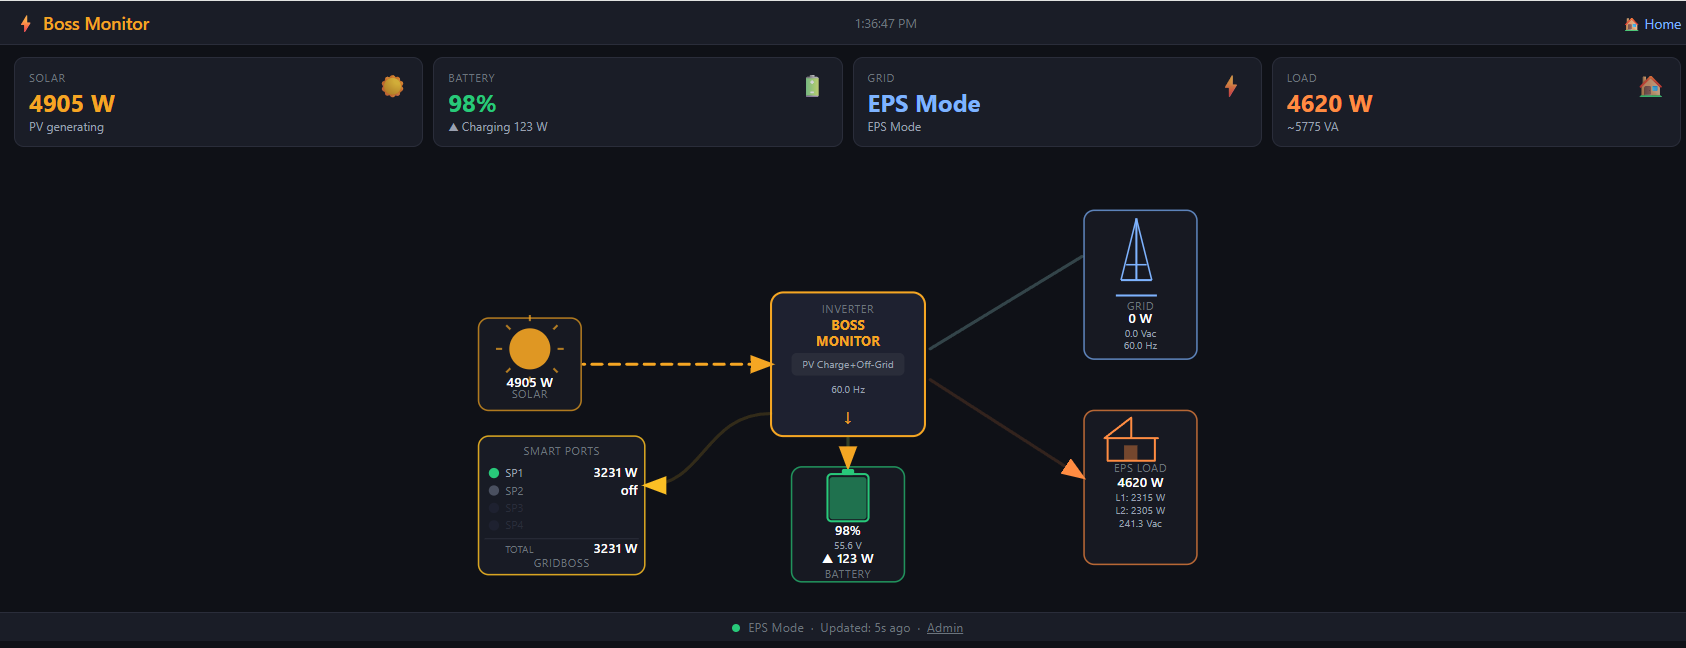The height and width of the screenshot is (648, 1686).
Task: Click the Updated: 5s ago footer text
Action: pyautogui.click(x=865, y=628)
